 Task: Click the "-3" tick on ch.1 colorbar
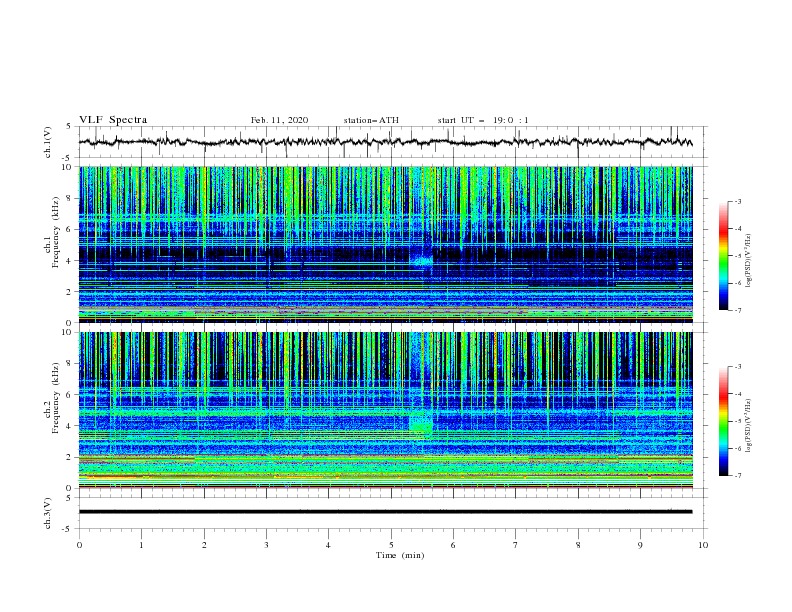tap(738, 201)
